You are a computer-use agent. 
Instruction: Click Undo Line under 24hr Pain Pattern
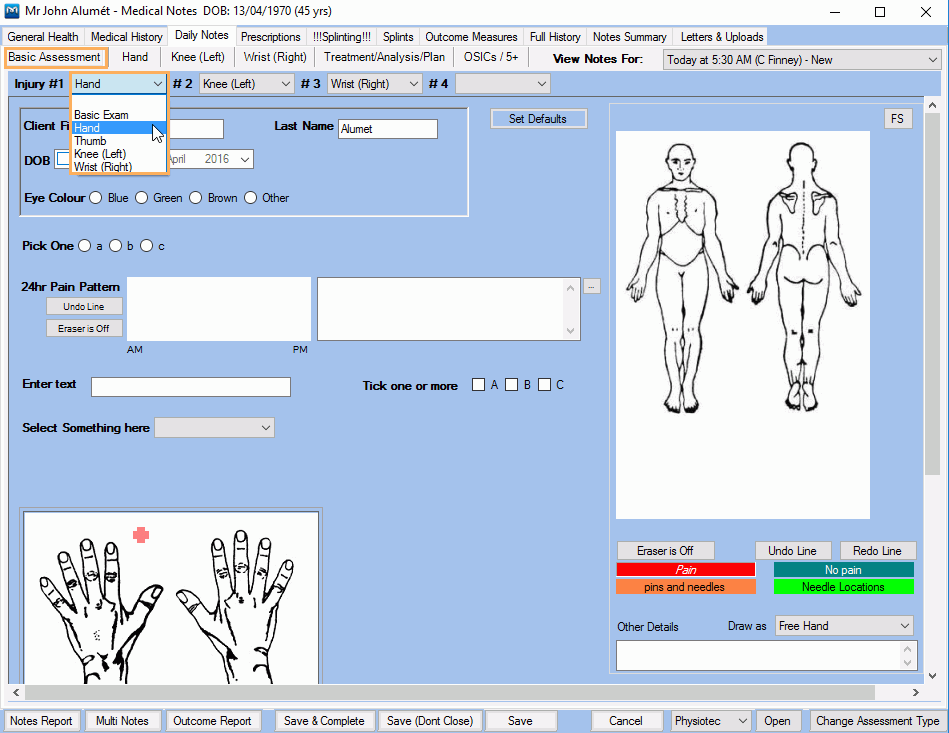click(x=84, y=306)
